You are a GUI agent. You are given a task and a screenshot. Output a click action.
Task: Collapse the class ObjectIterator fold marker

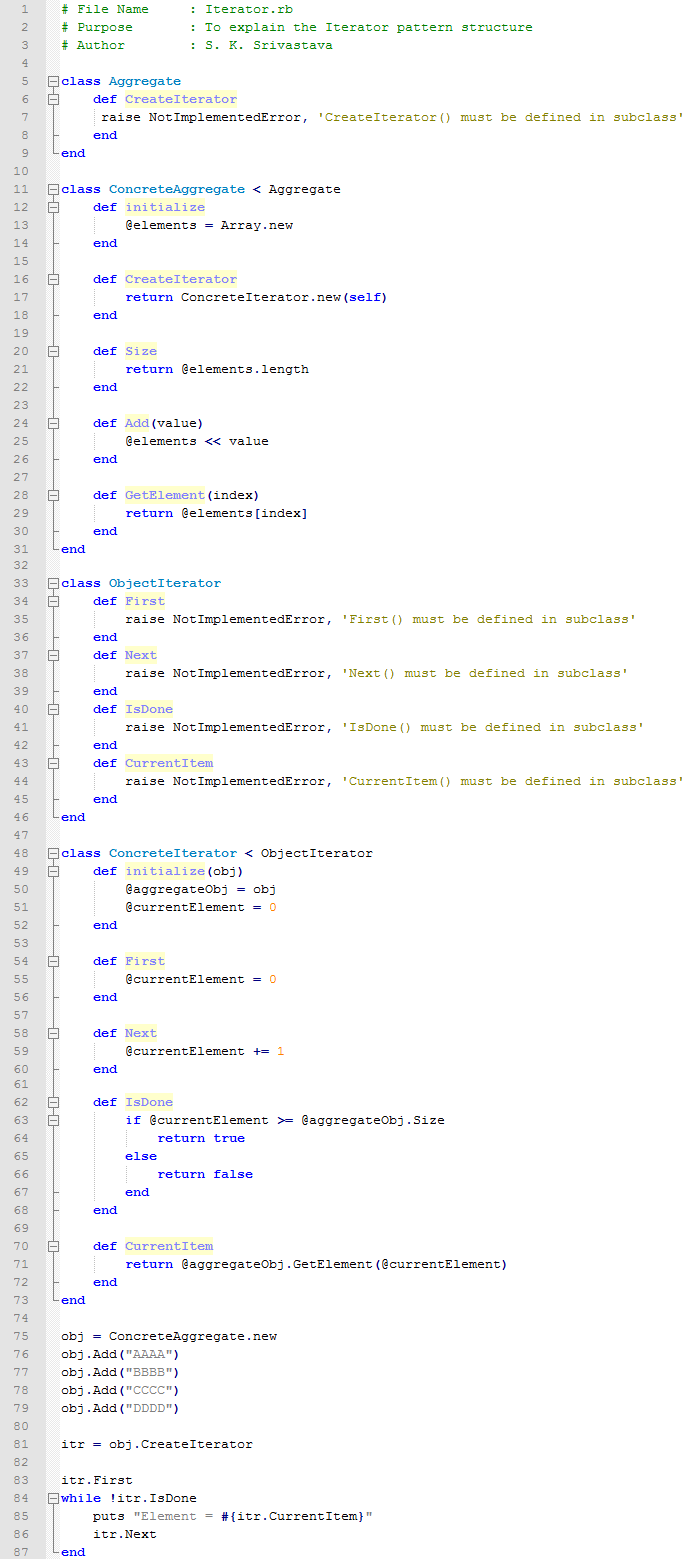pyautogui.click(x=52, y=584)
